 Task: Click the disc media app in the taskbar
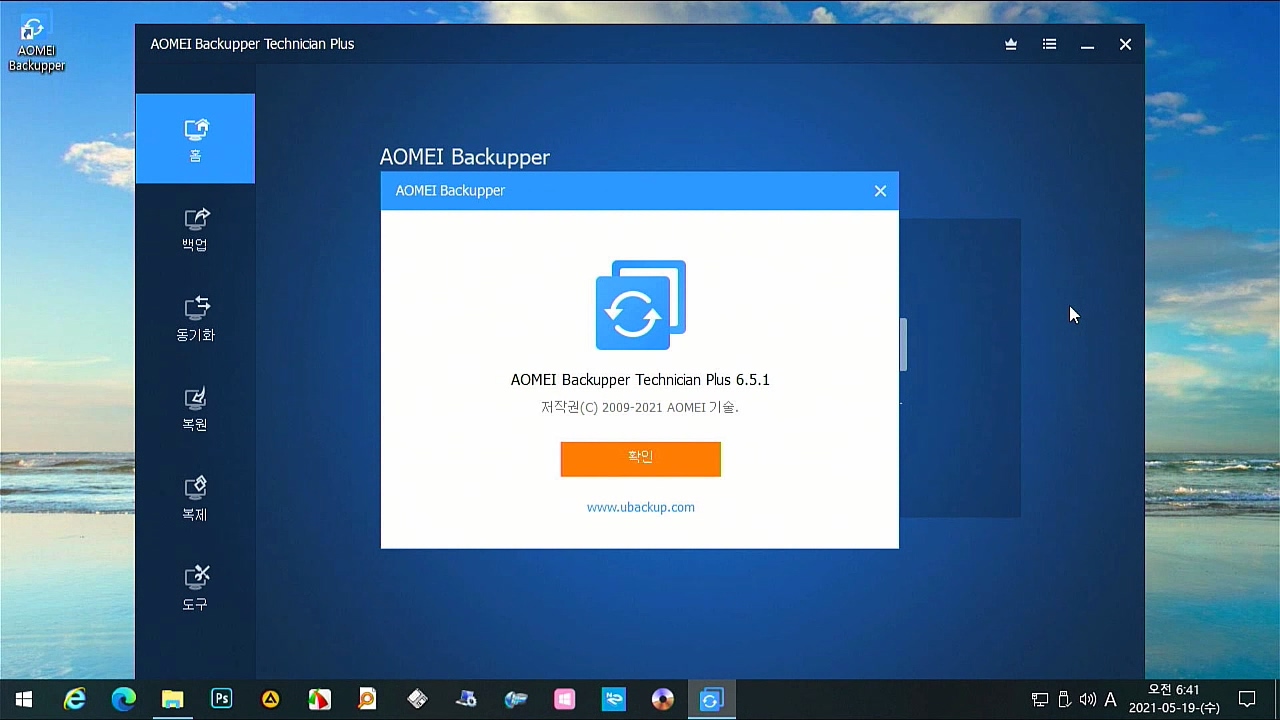tap(662, 699)
